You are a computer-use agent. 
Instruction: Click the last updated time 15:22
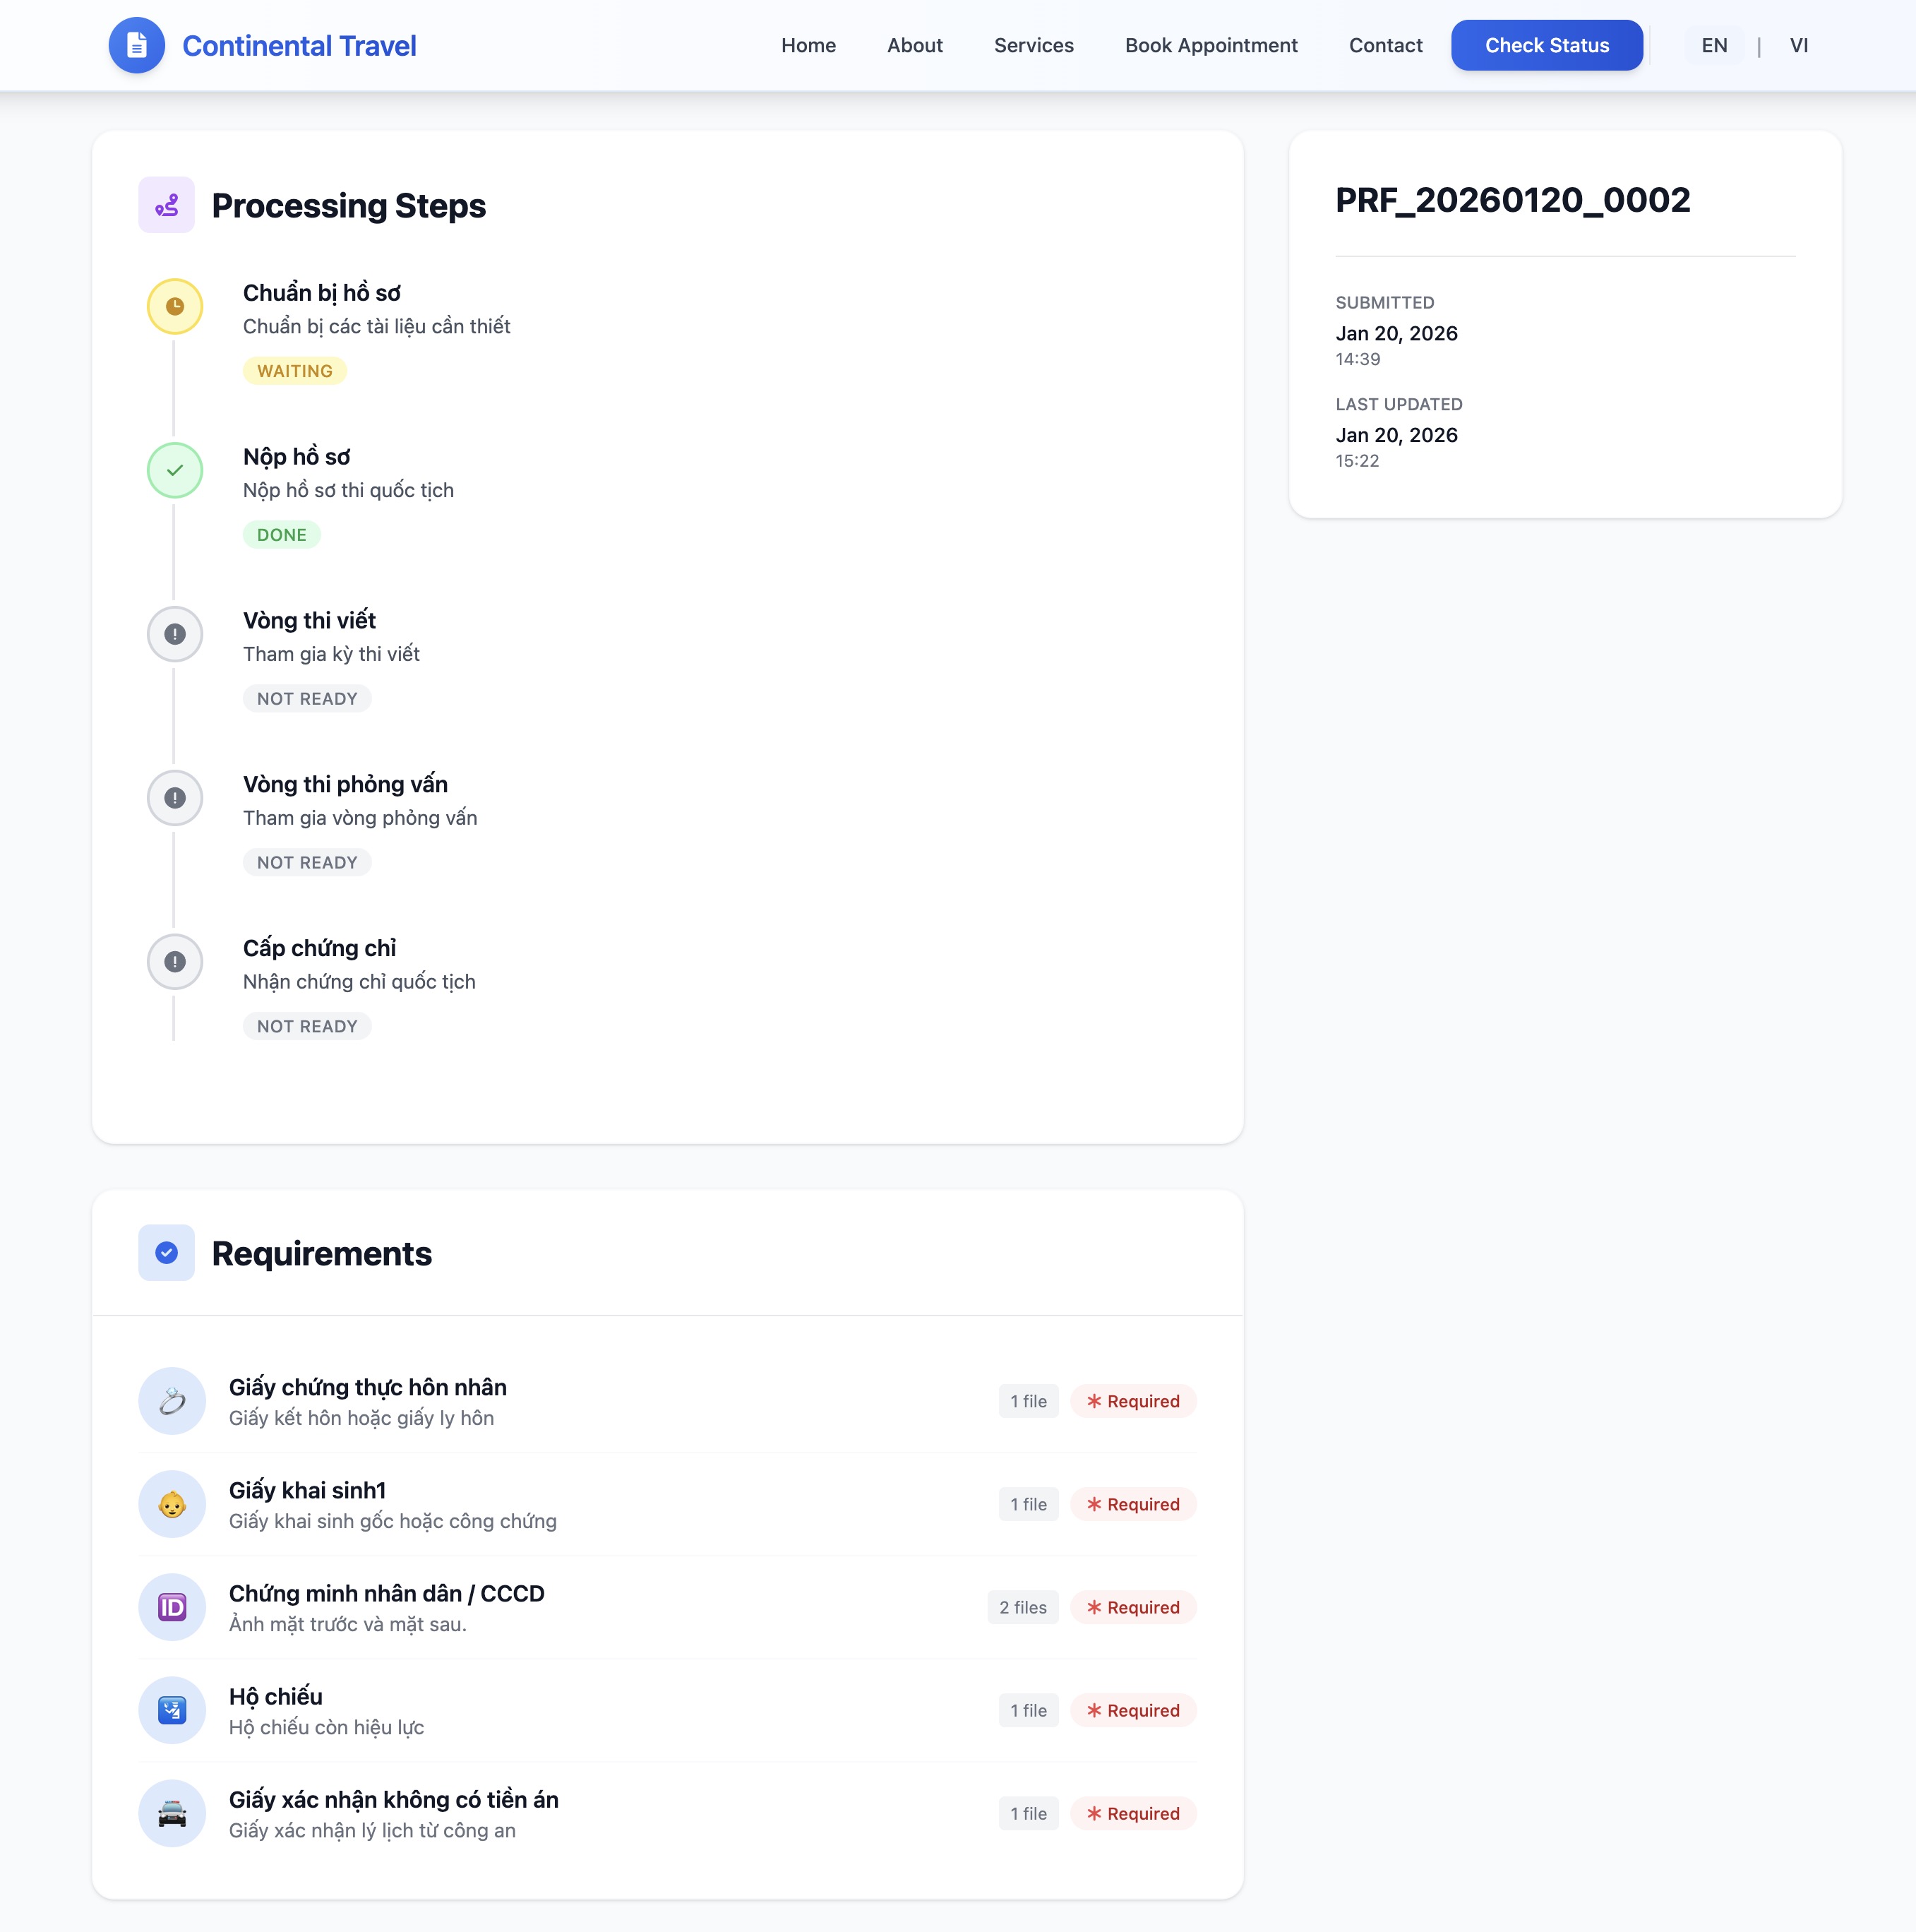[x=1357, y=461]
